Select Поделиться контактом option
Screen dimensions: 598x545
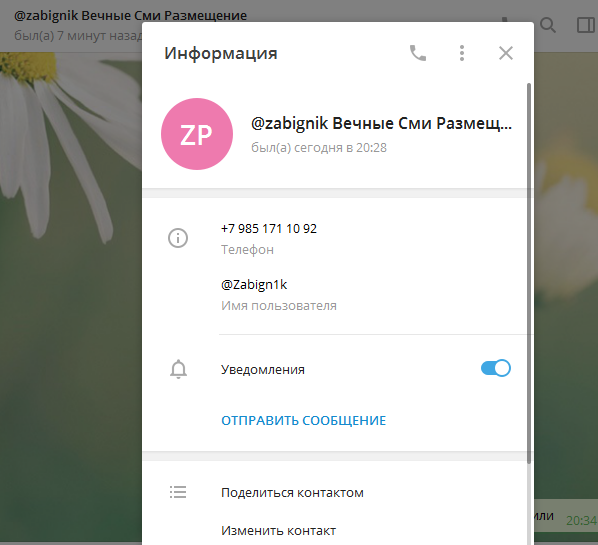(x=292, y=492)
